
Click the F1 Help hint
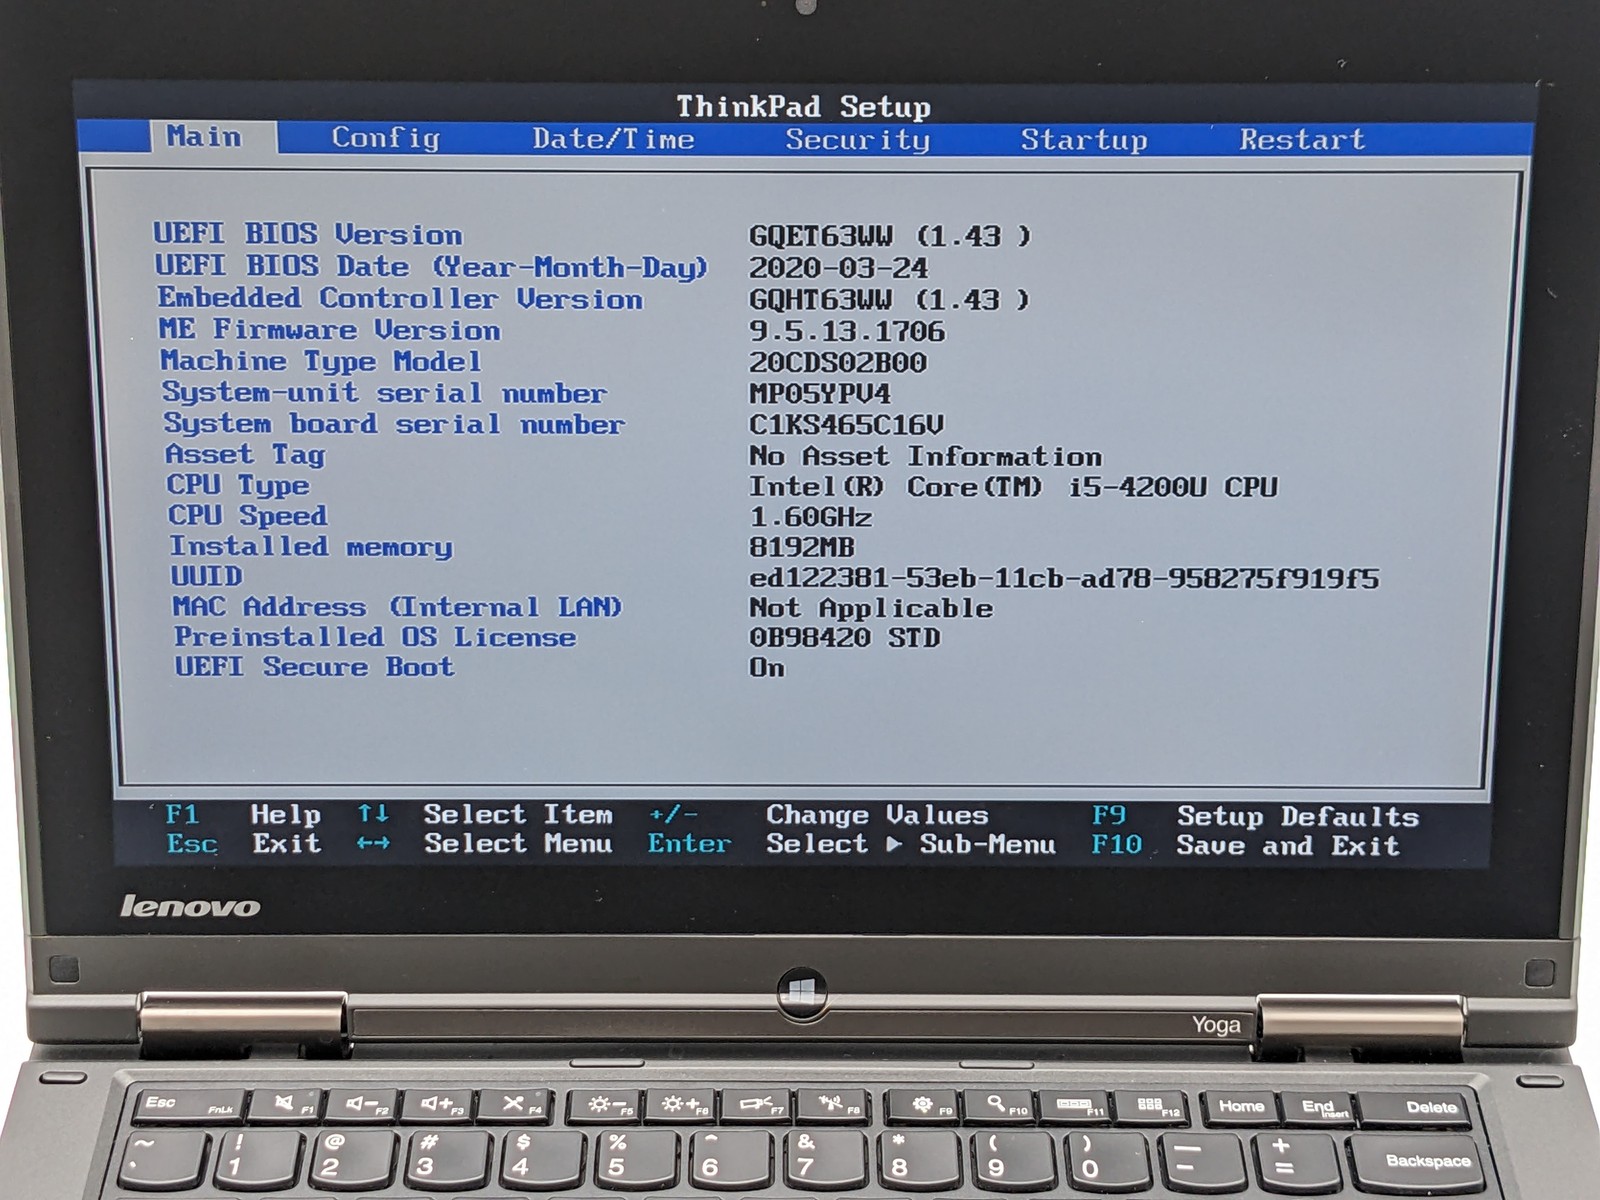pyautogui.click(x=243, y=815)
